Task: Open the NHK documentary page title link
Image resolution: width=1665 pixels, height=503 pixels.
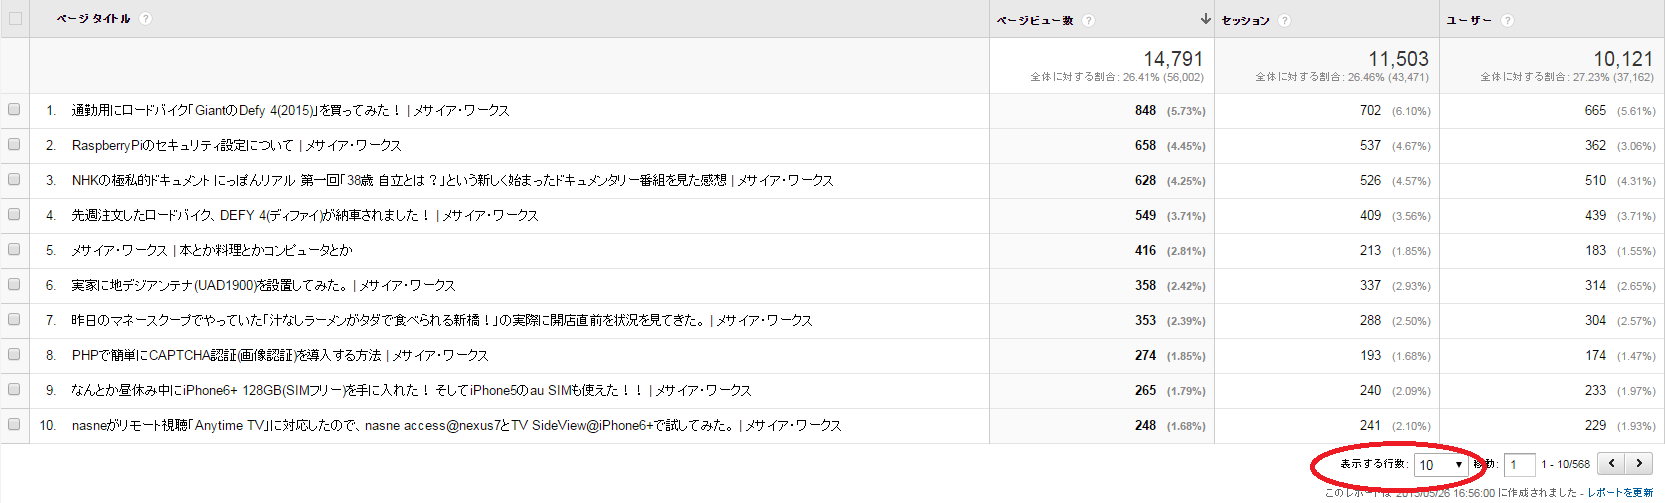Action: 398,180
